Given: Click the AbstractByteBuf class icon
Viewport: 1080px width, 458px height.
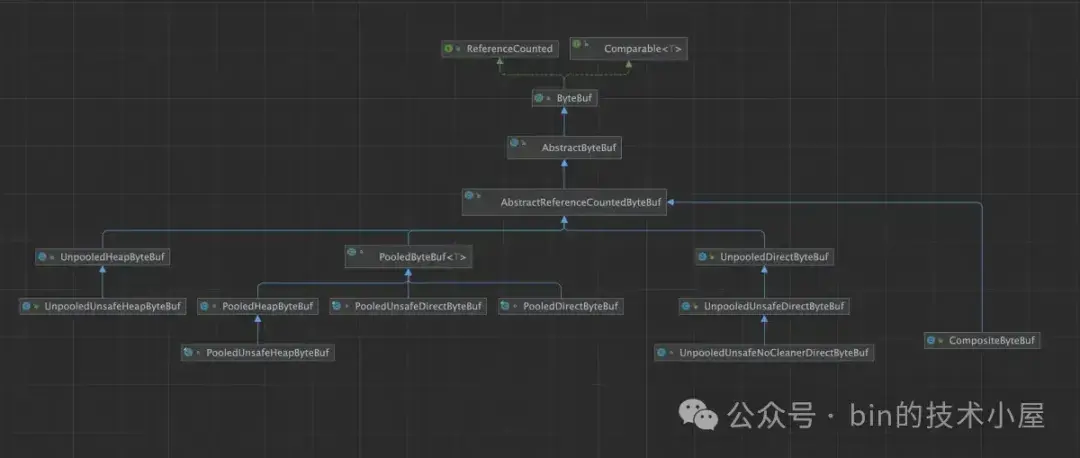Looking at the screenshot, I should click(514, 142).
